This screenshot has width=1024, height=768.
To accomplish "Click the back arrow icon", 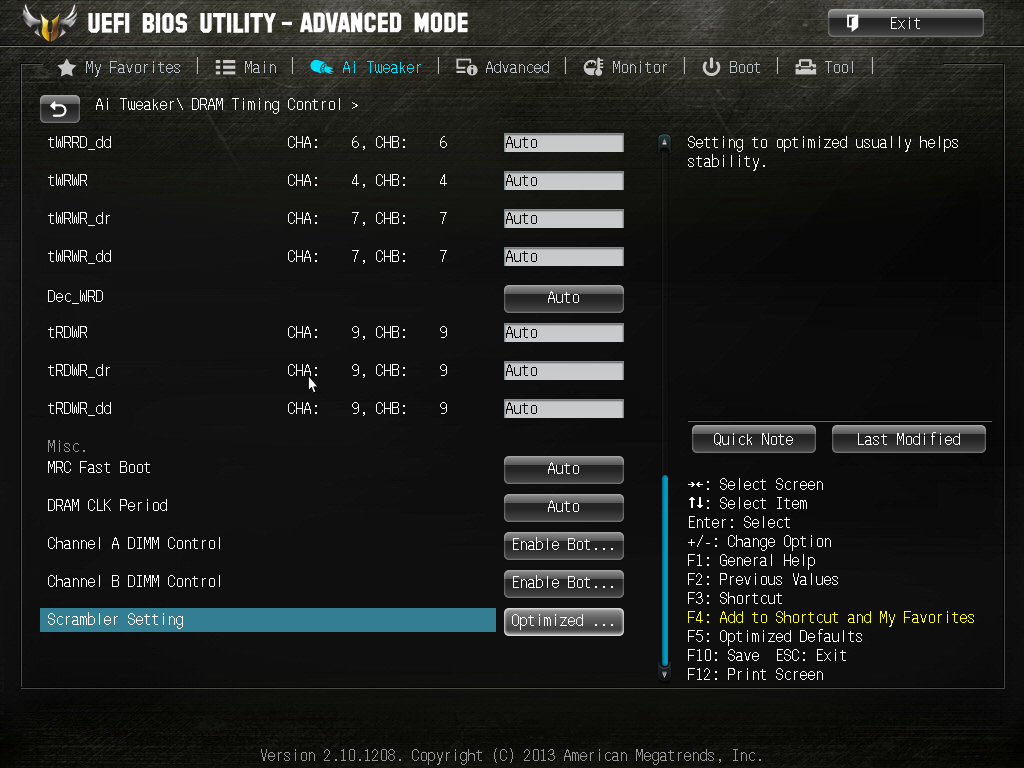I will coord(59,108).
